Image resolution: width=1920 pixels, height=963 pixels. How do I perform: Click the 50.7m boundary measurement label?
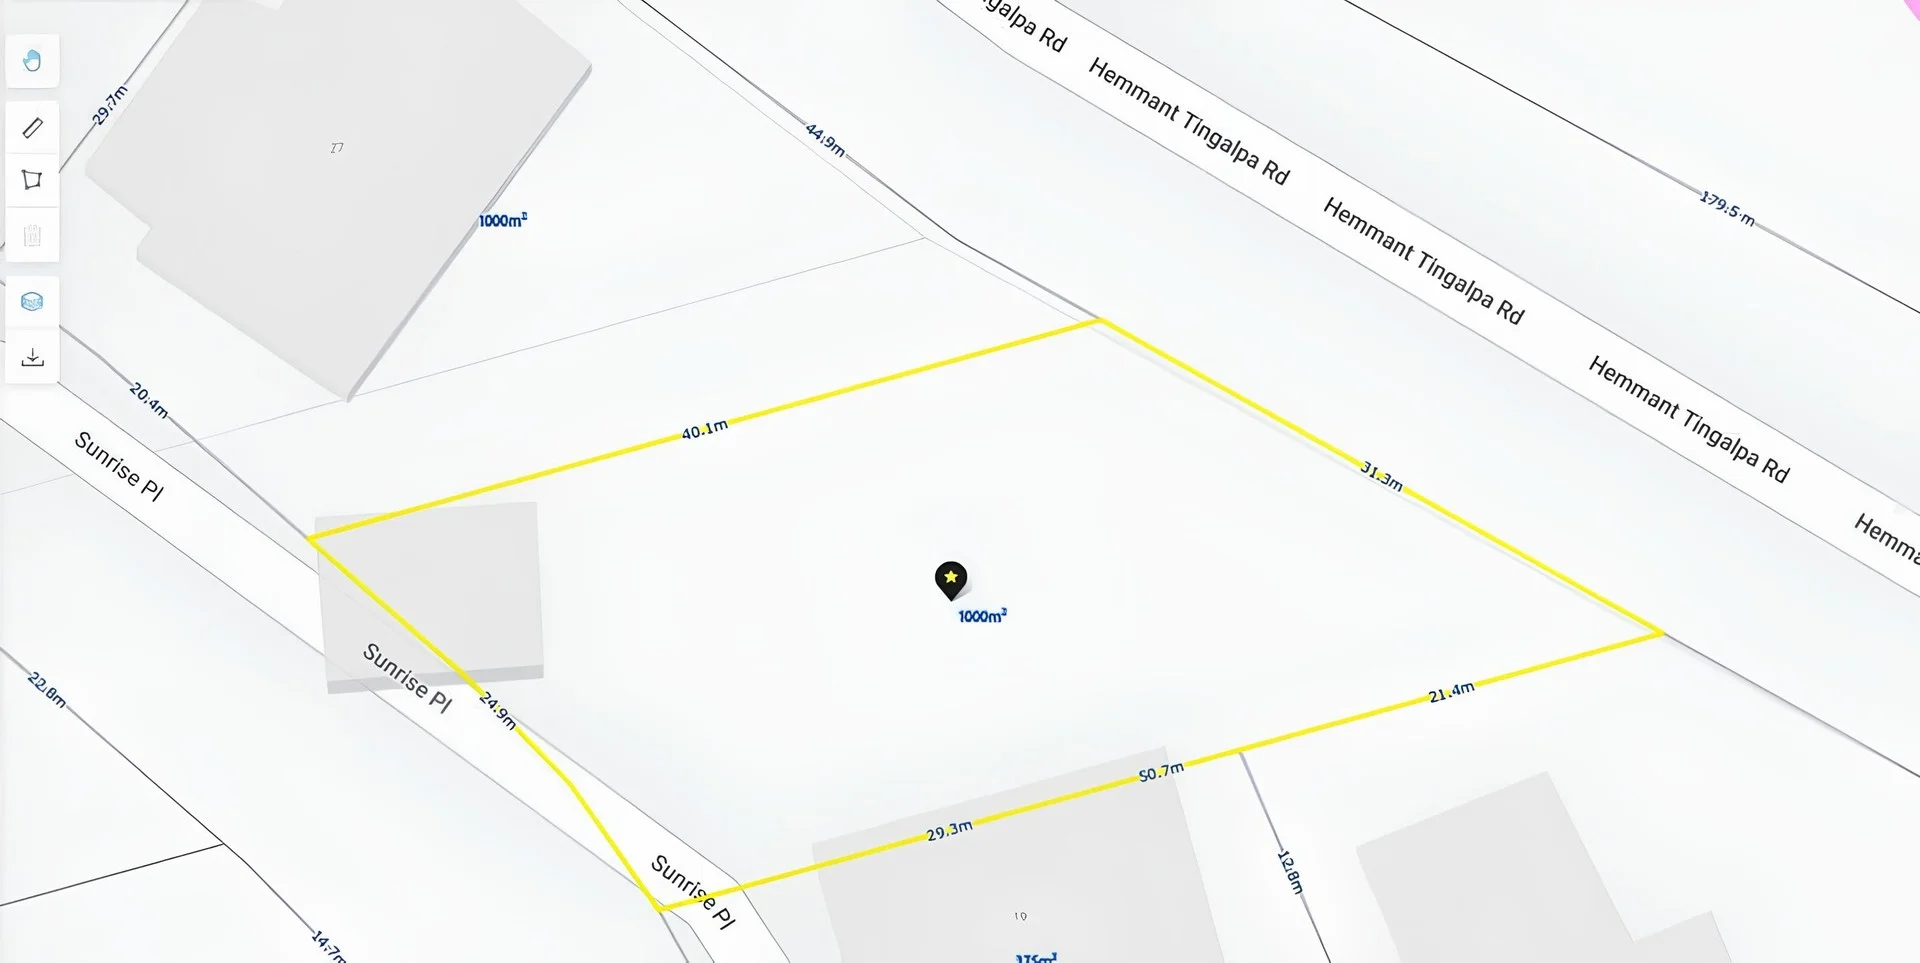(1161, 772)
